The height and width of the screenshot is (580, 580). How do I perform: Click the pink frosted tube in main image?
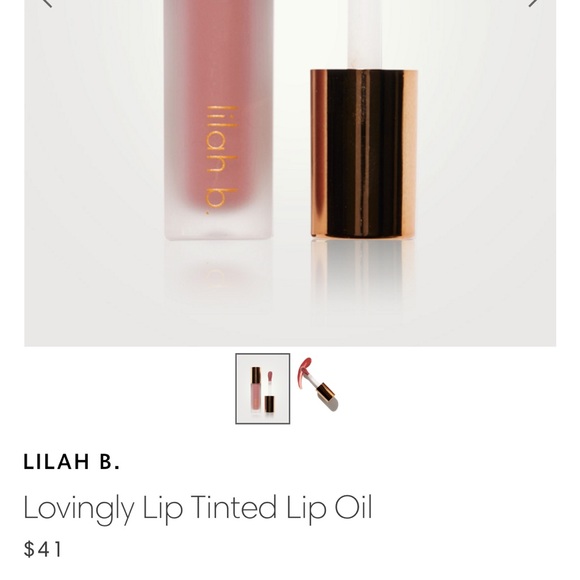(219, 120)
